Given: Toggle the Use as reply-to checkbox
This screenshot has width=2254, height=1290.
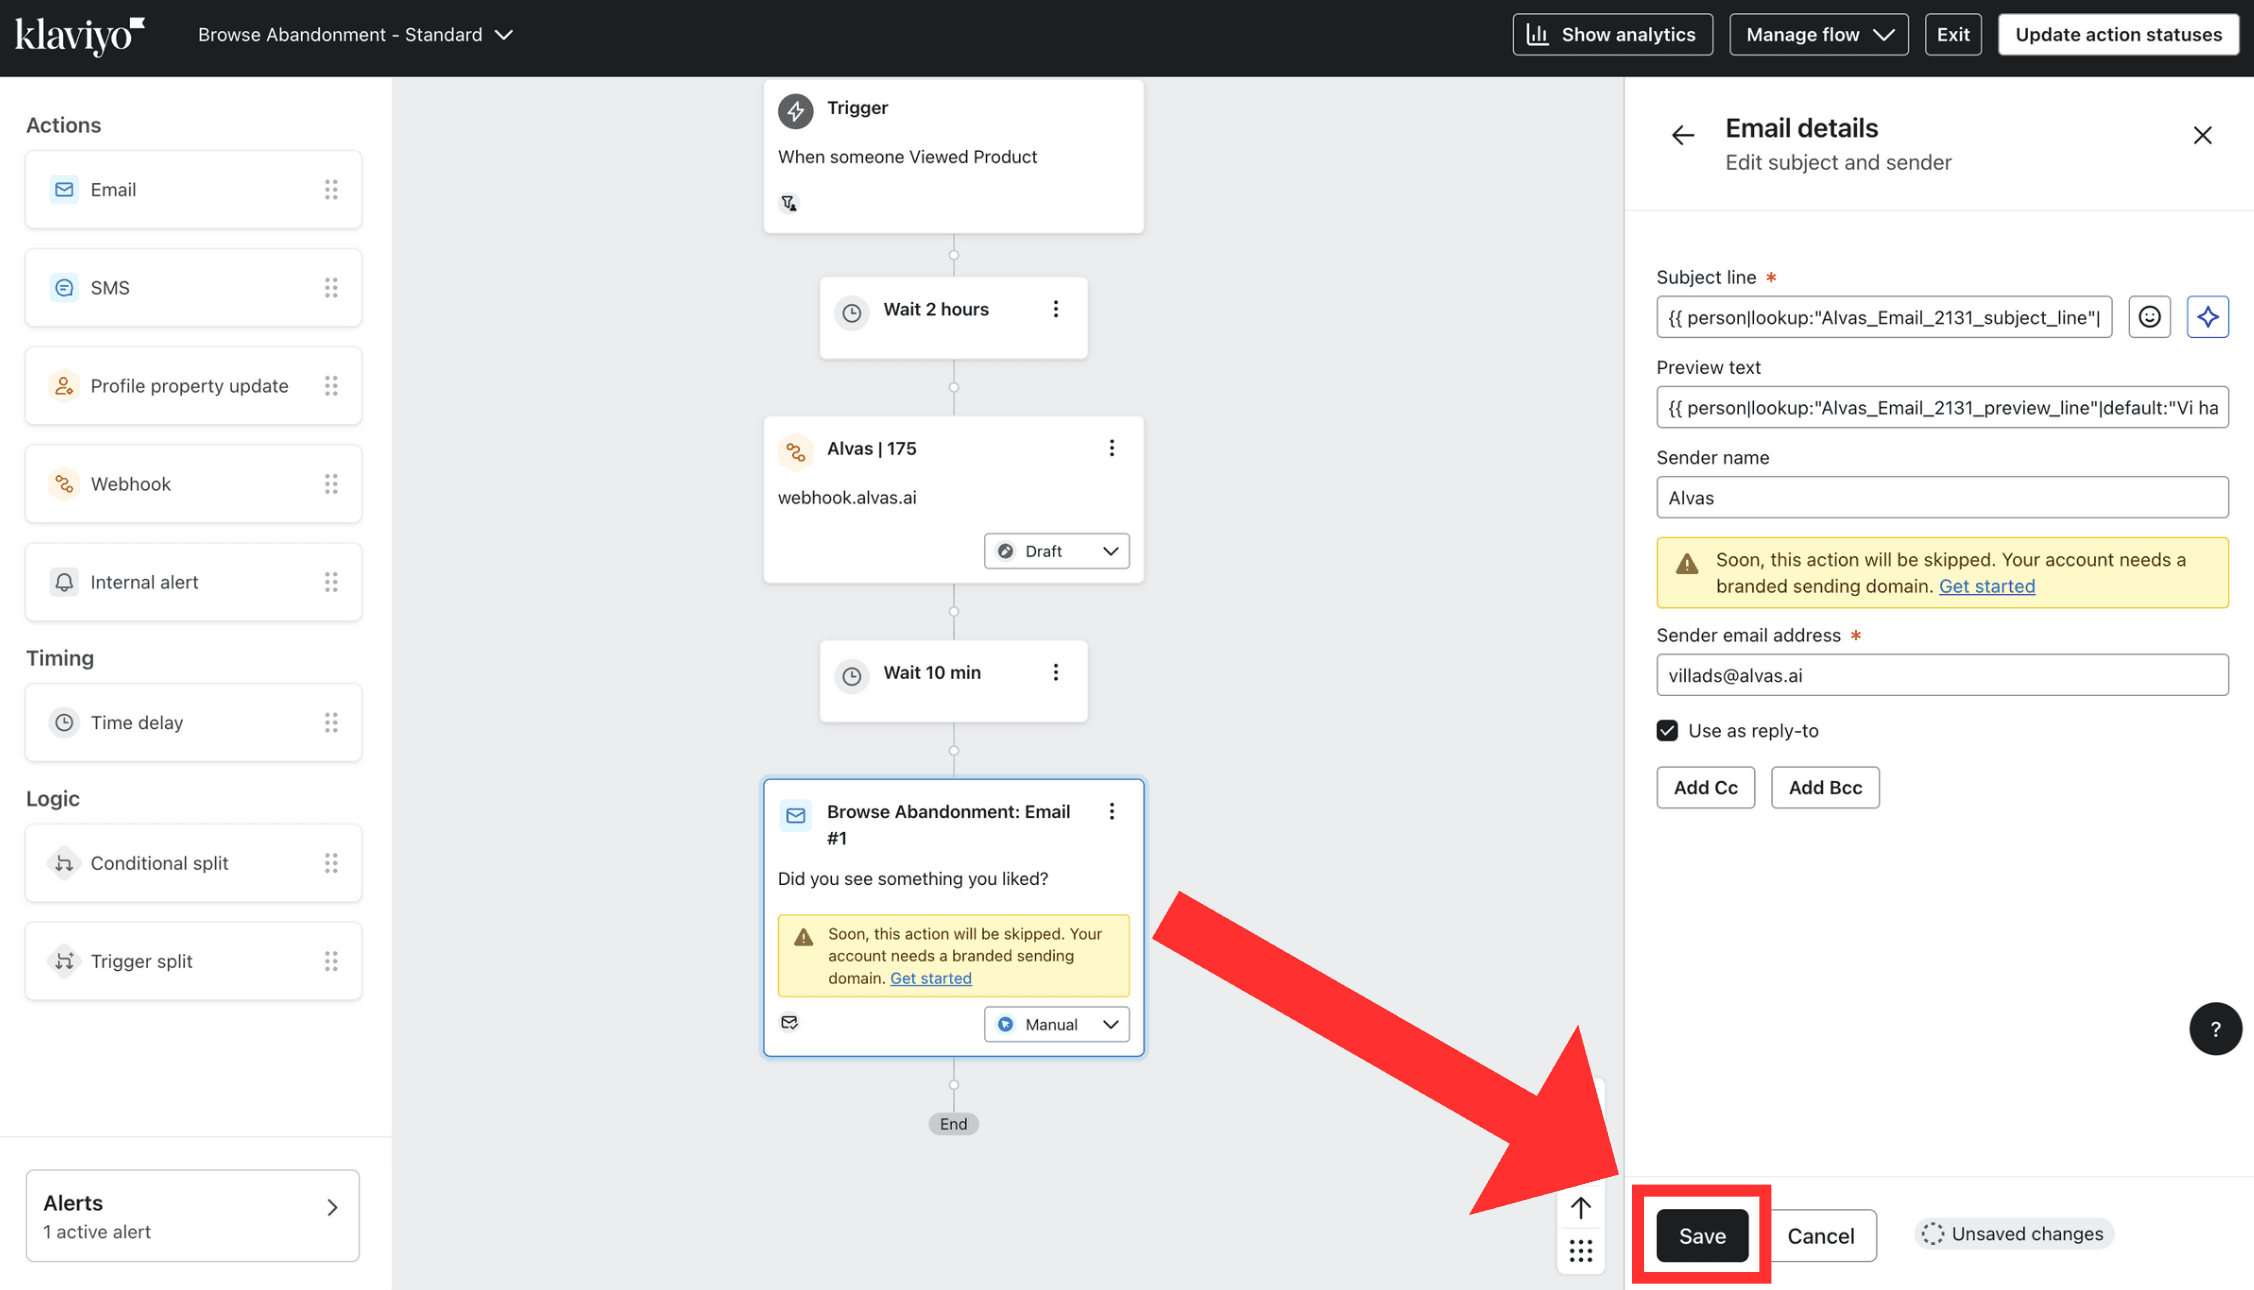Looking at the screenshot, I should (x=1666, y=731).
